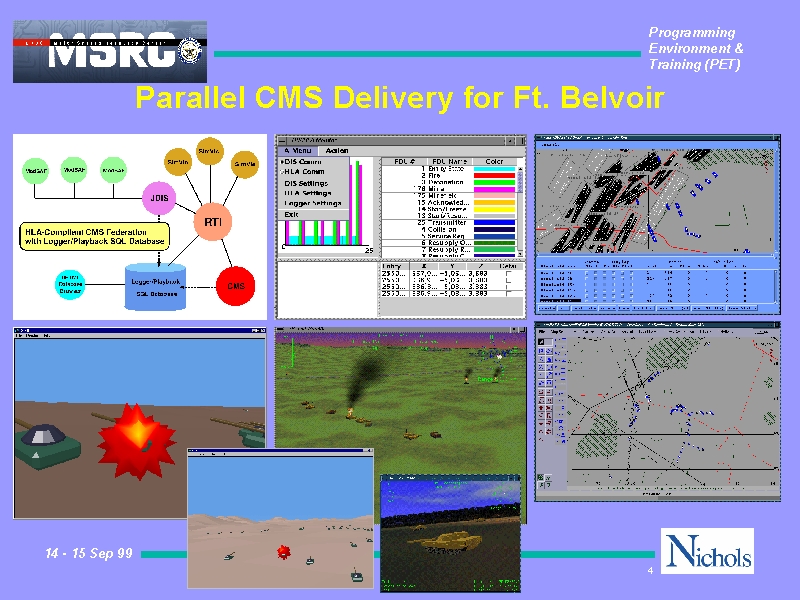
Task: Open File menu in lower-right map window
Action: coord(542,332)
